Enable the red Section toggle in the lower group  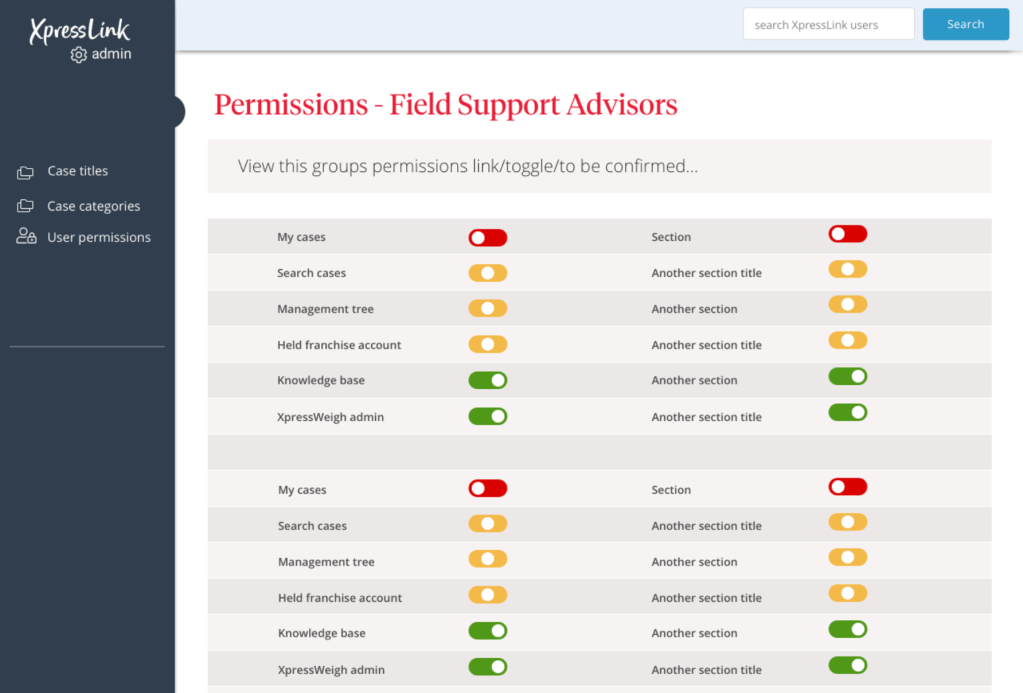click(x=847, y=487)
